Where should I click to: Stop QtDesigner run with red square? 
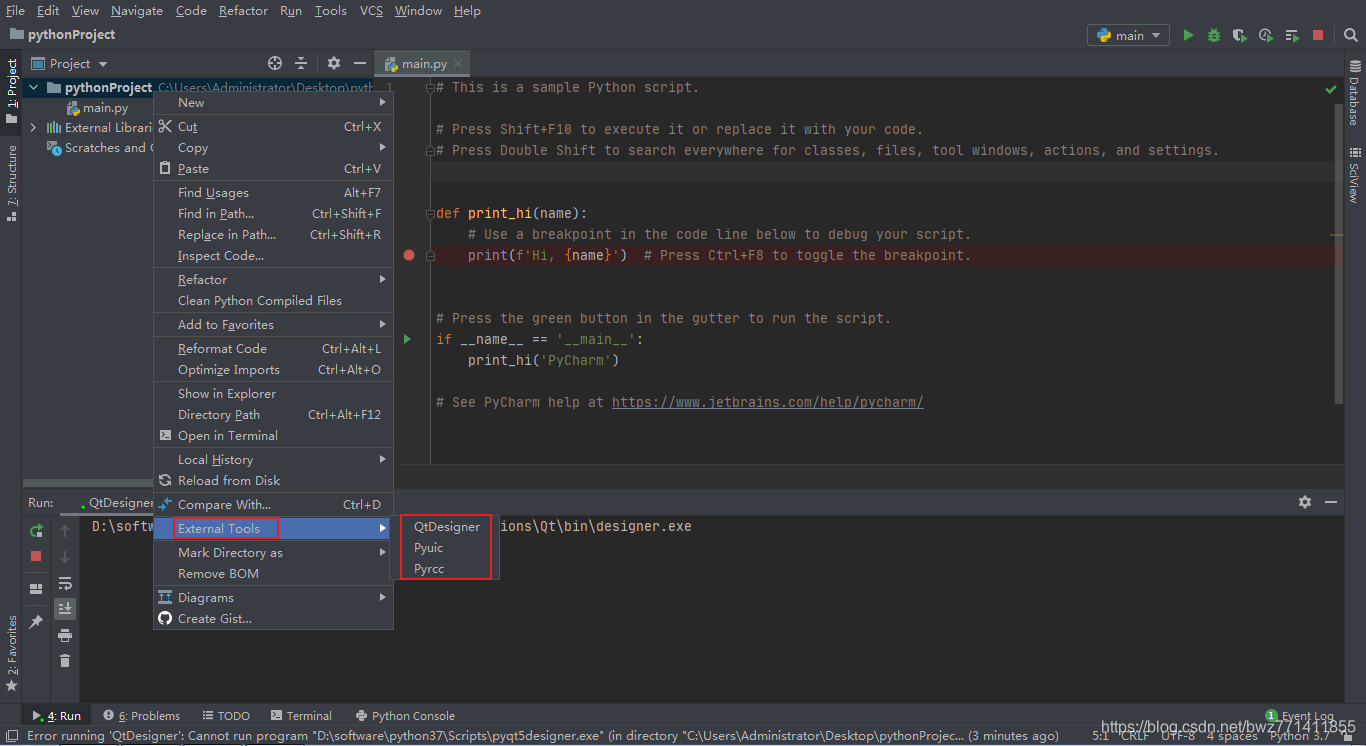point(36,556)
